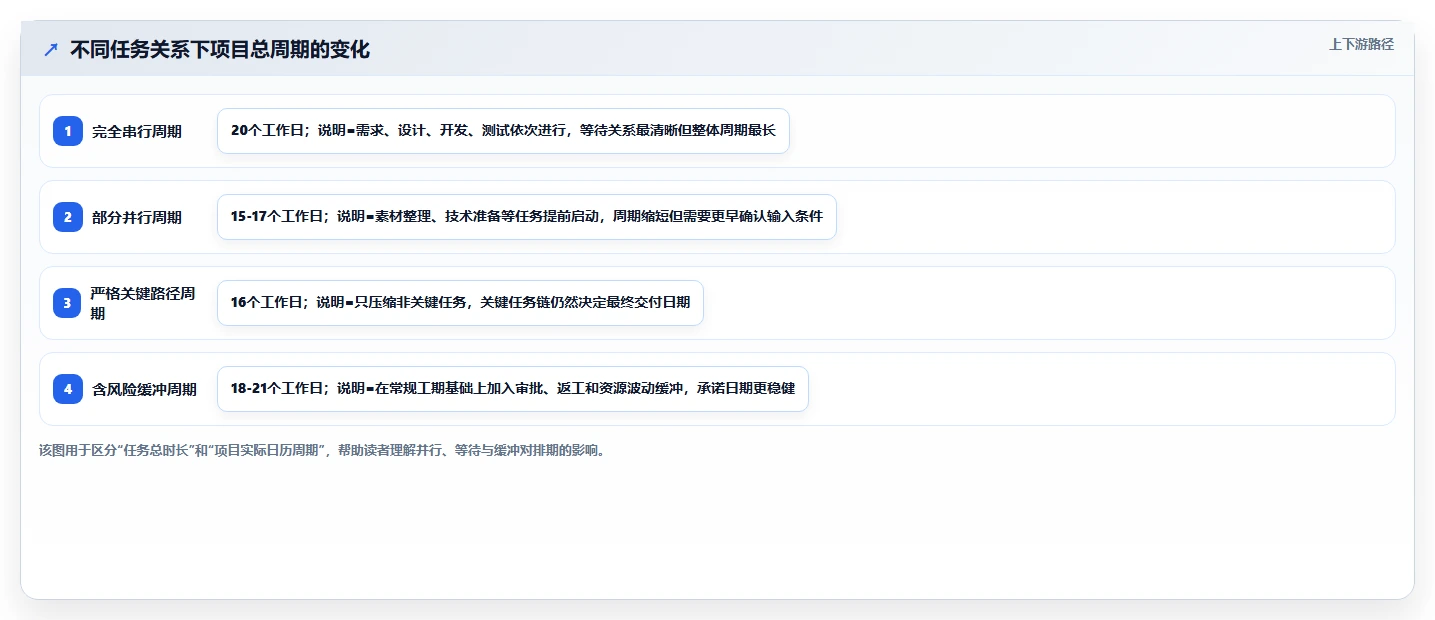The height and width of the screenshot is (620, 1435).
Task: Click number badge 2 for 部分并行周期
Action: [x=68, y=217]
